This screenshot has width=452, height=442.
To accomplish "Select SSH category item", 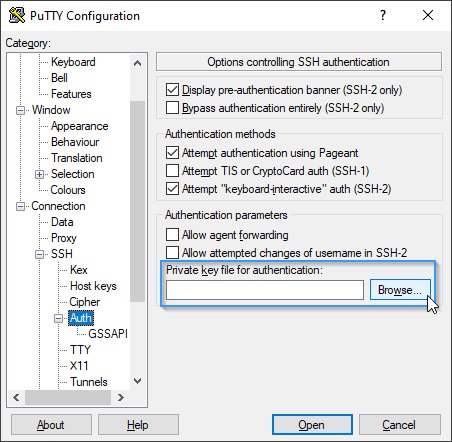I will 62,254.
